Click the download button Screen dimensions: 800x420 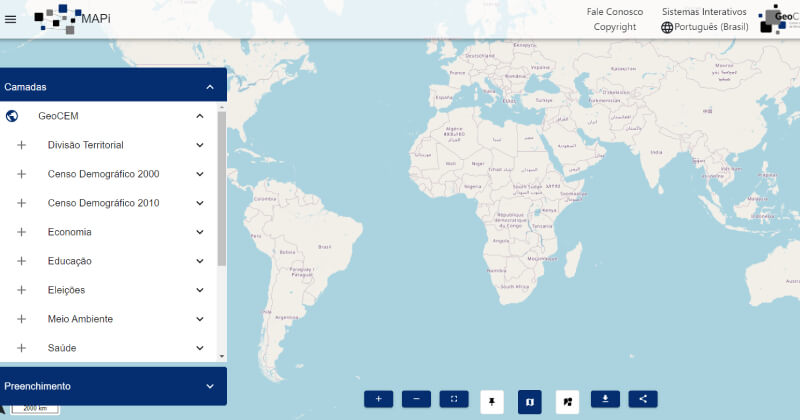(605, 399)
